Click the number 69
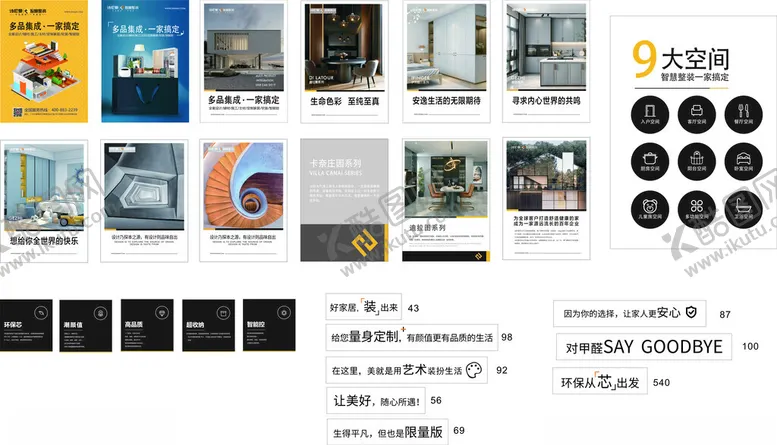This screenshot has width=777, height=445. [x=459, y=430]
